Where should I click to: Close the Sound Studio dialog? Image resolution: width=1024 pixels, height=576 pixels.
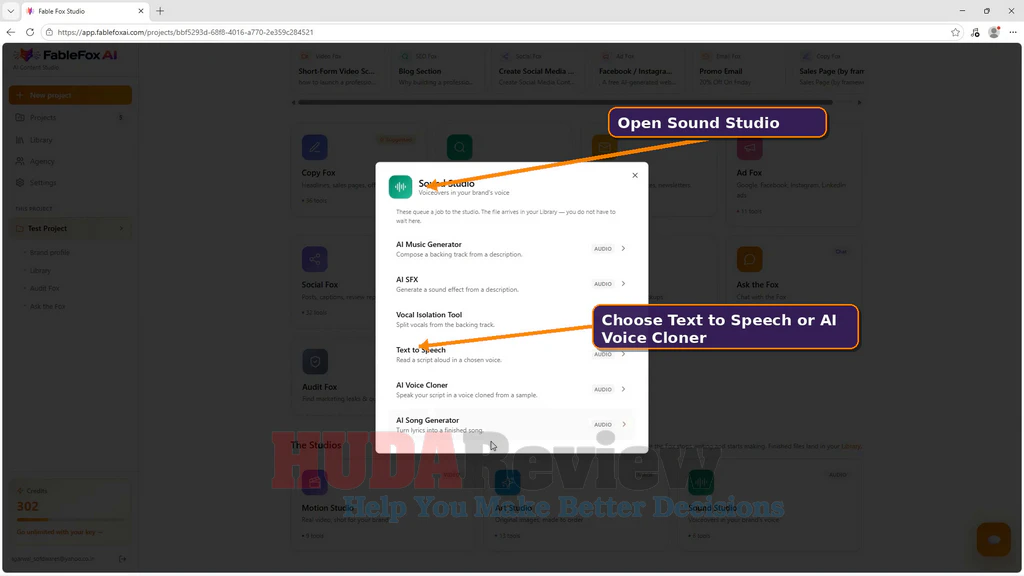coord(635,175)
